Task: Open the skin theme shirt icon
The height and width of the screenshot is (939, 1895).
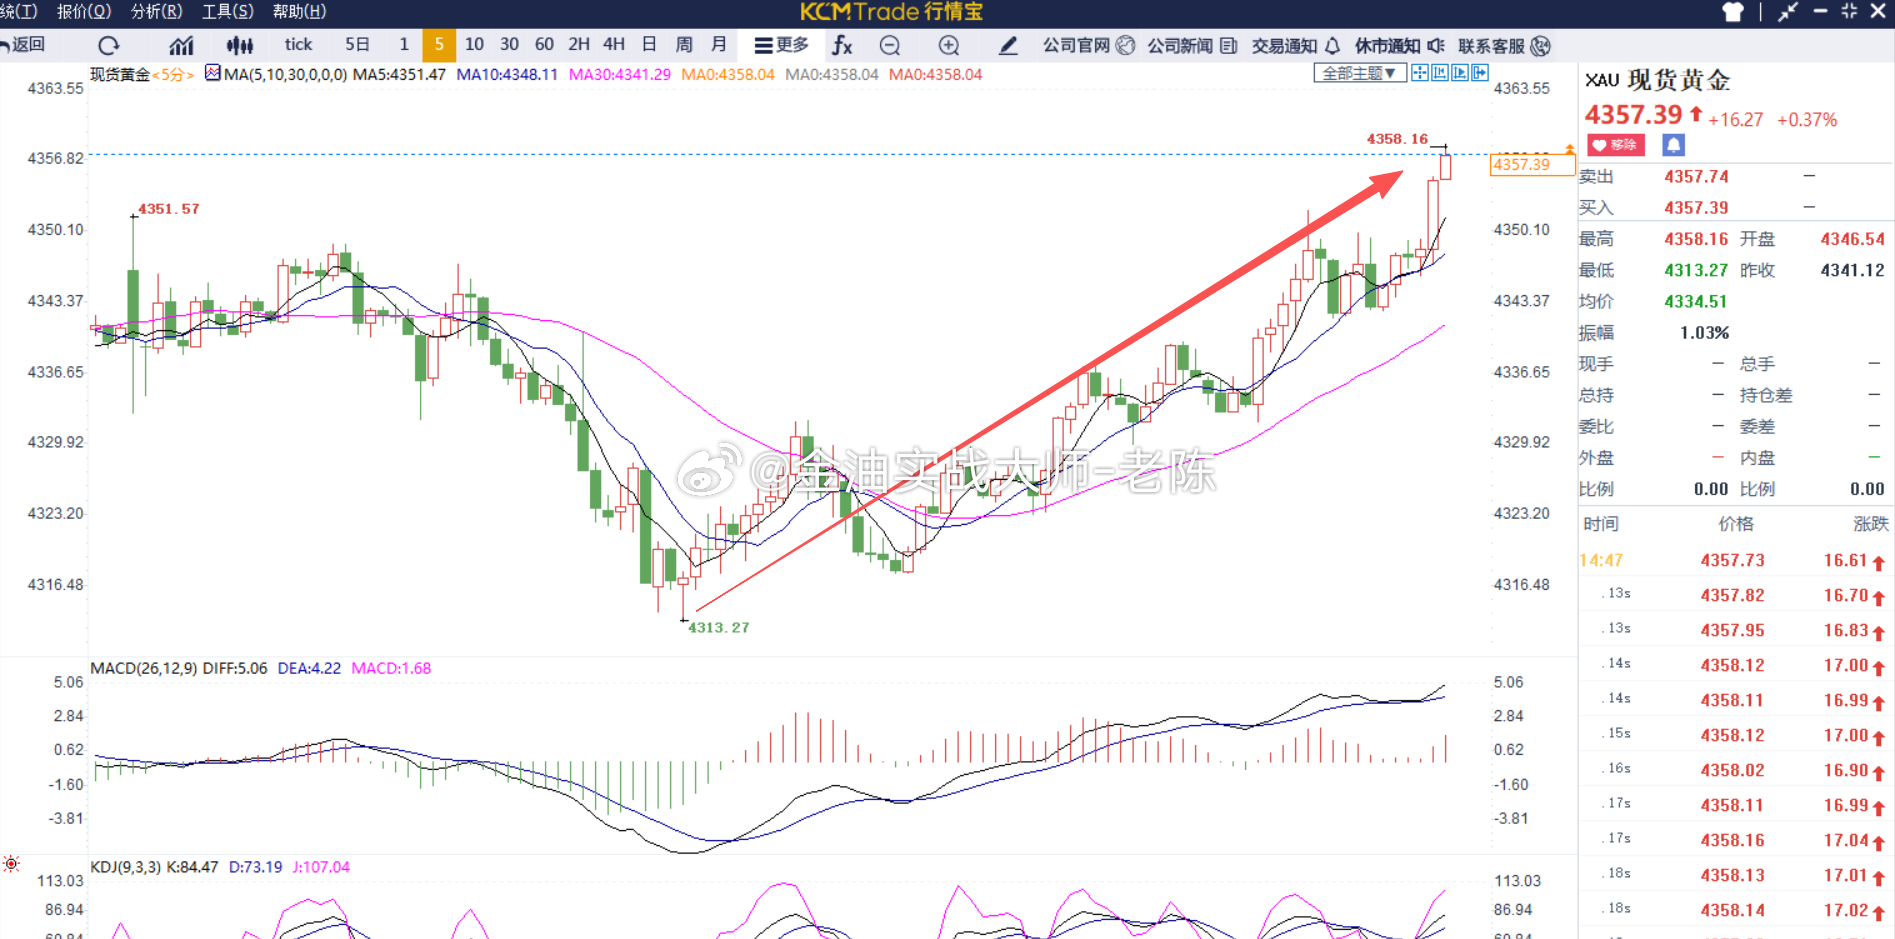Action: pyautogui.click(x=1733, y=12)
